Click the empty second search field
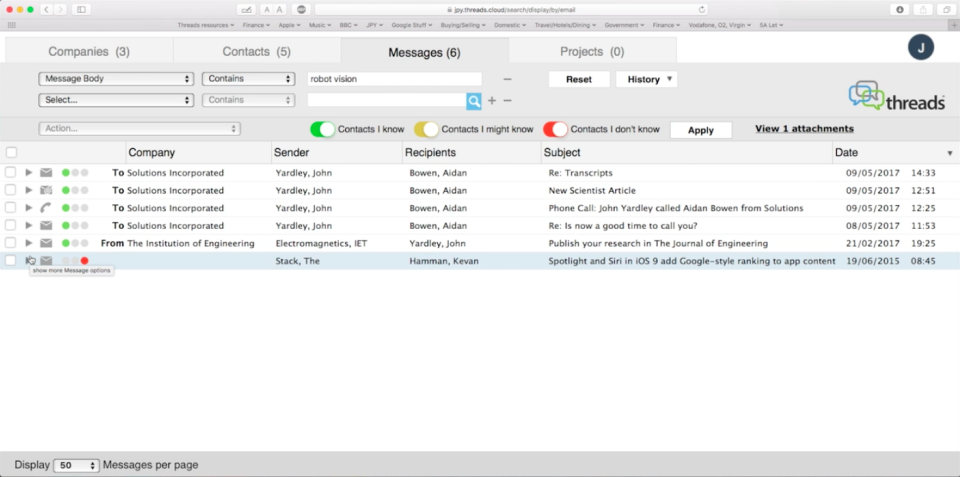Image resolution: width=960 pixels, height=477 pixels. 387,100
